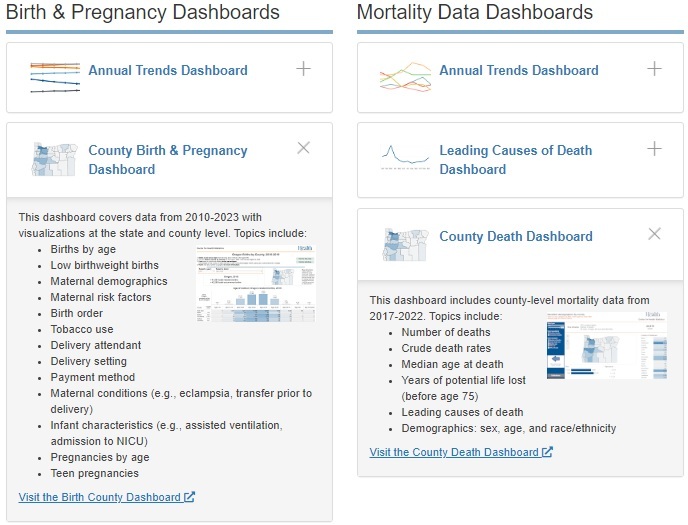
Task: Select the Mortality Annual Trends Dashboard title
Action: pyautogui.click(x=518, y=70)
